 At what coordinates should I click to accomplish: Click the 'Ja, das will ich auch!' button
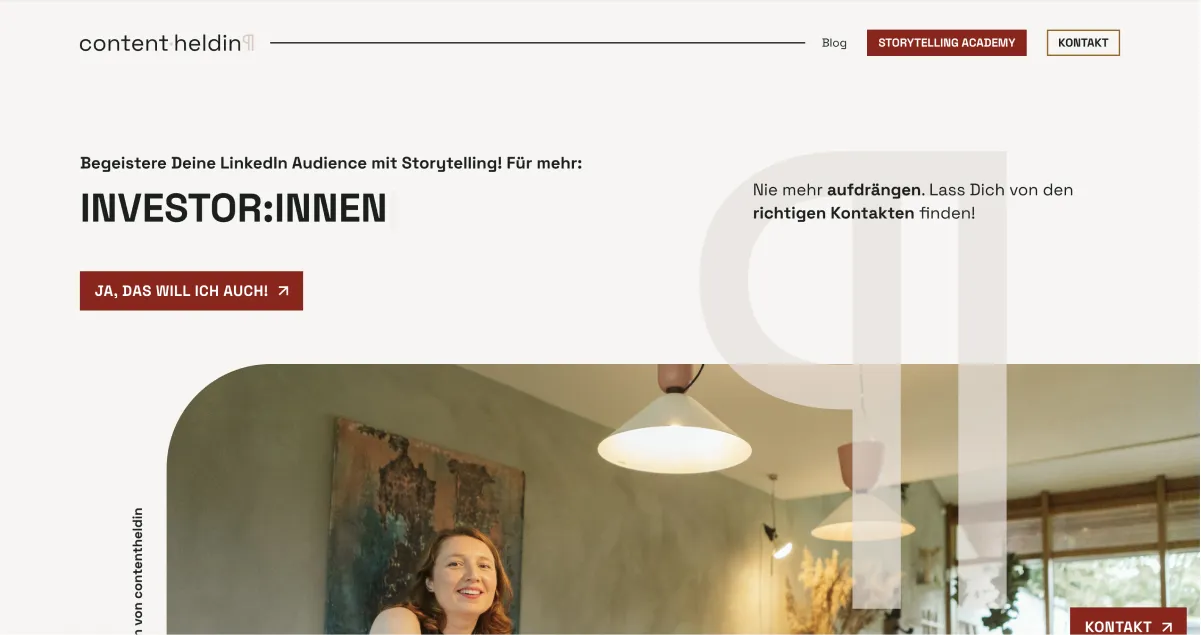tap(191, 291)
